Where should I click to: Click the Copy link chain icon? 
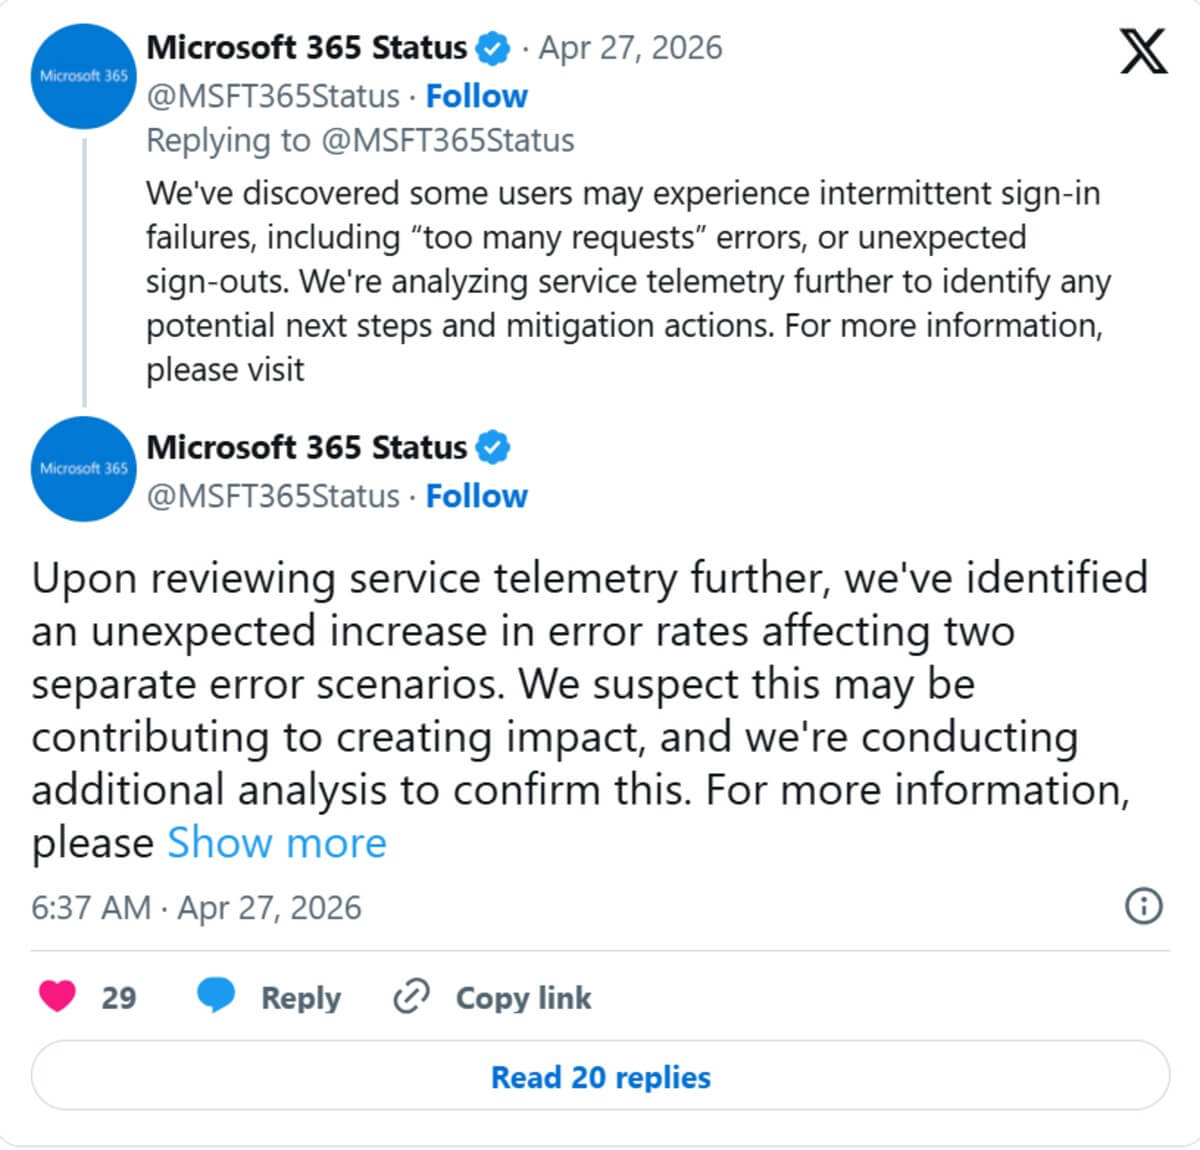coord(411,996)
